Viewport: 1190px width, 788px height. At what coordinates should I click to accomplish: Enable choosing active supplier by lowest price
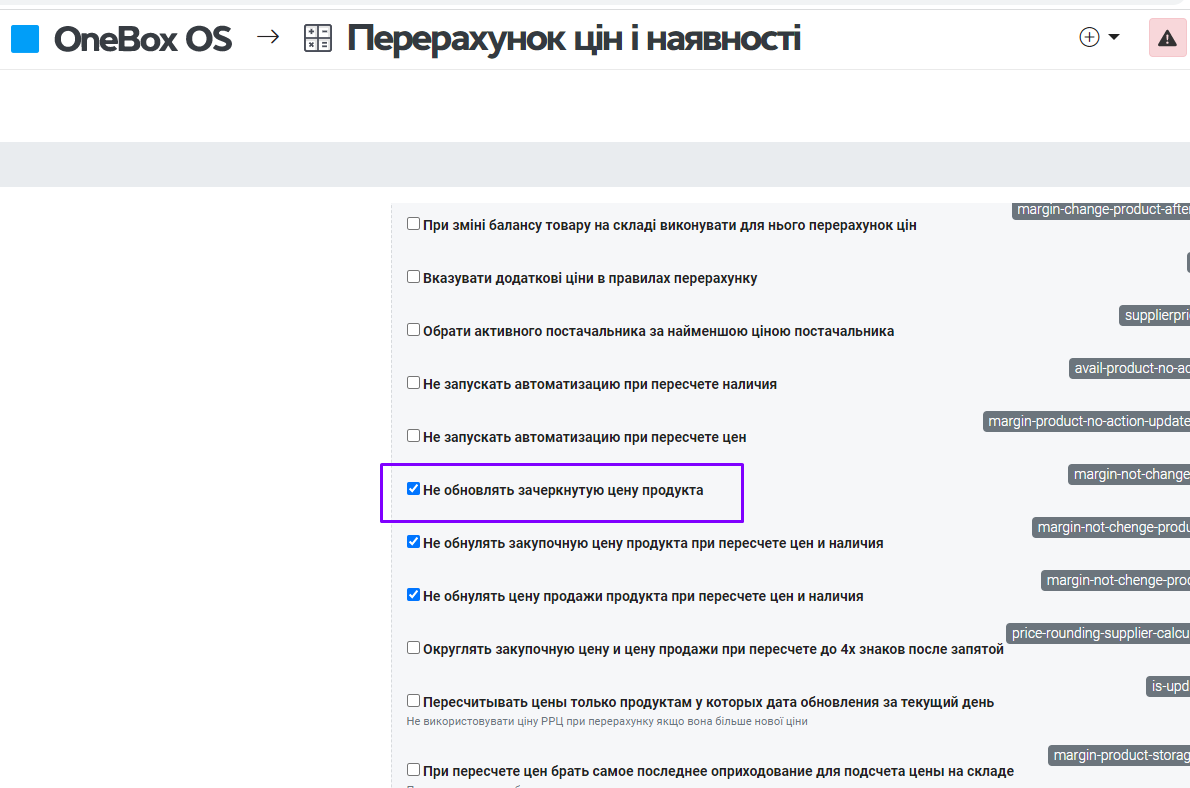pos(413,330)
